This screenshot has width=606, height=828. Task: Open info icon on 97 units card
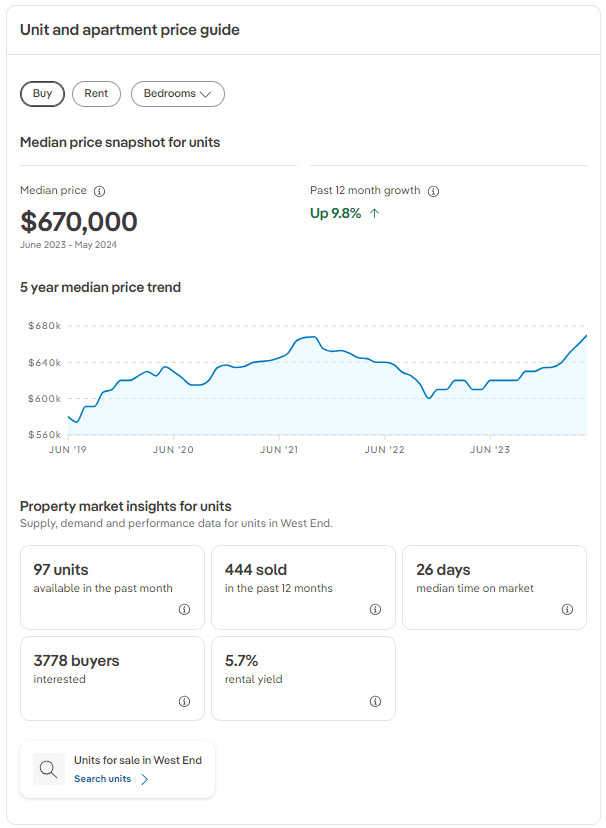tap(184, 610)
